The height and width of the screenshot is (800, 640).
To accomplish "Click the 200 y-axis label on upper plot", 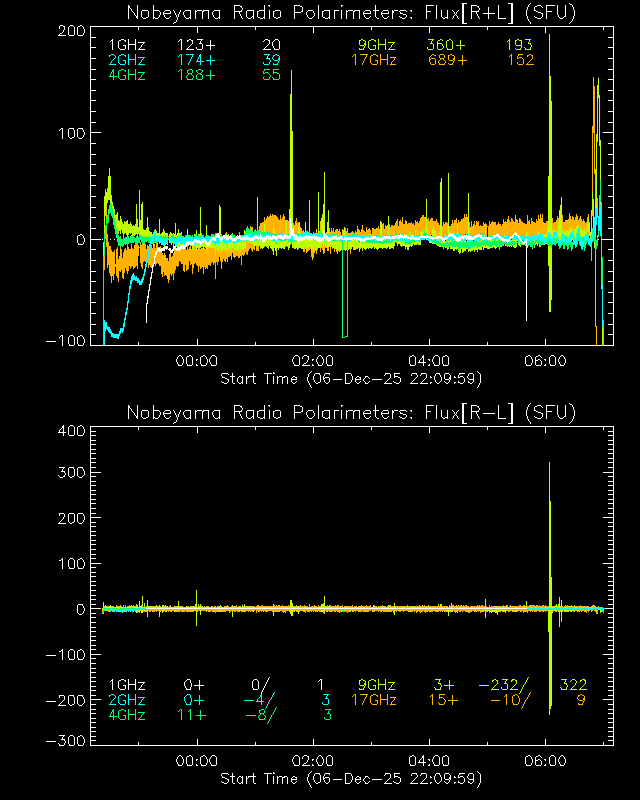I will click(x=69, y=30).
